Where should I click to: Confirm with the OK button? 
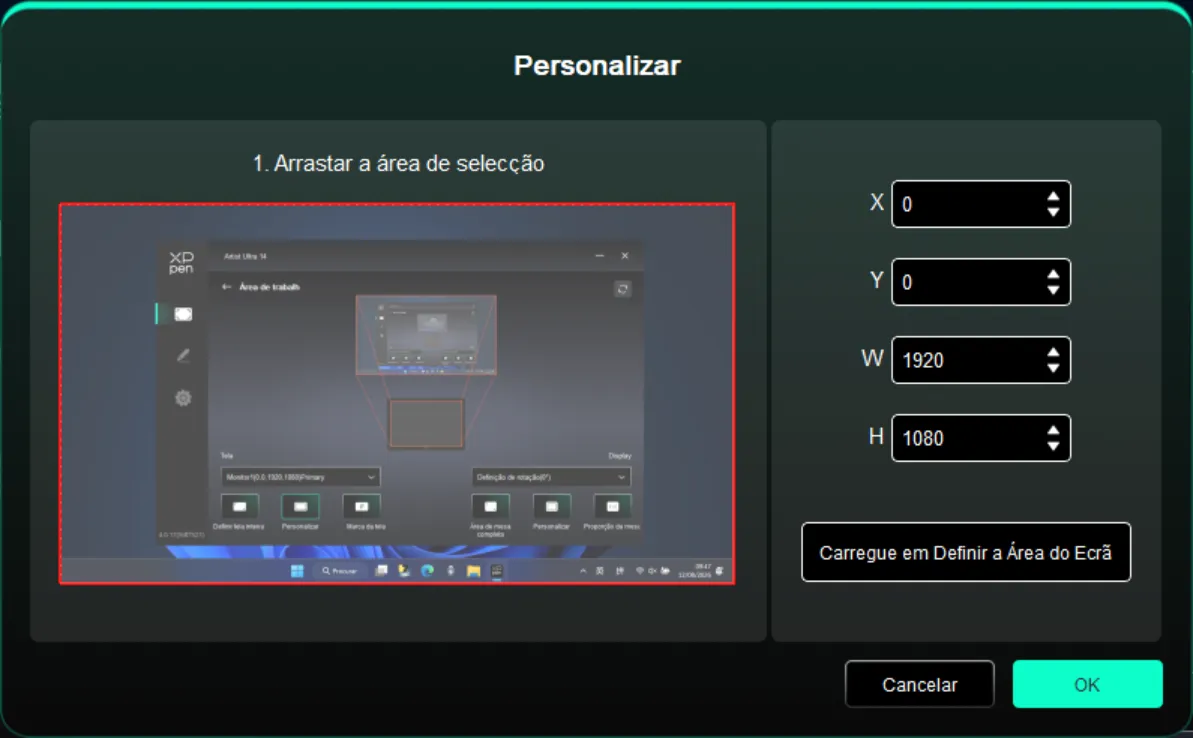(1087, 685)
